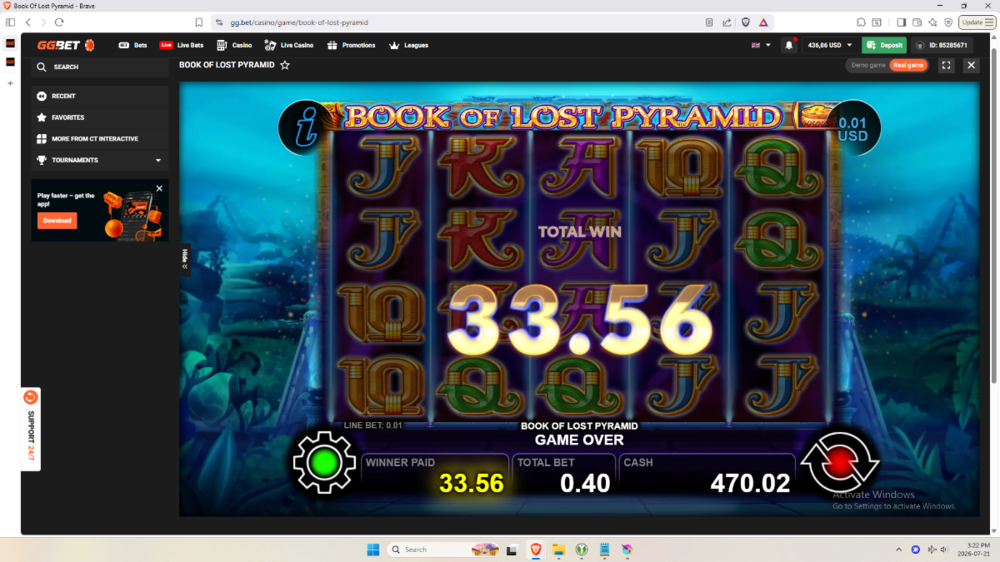Reload the browser page
The width and height of the screenshot is (1000, 562).
(59, 22)
